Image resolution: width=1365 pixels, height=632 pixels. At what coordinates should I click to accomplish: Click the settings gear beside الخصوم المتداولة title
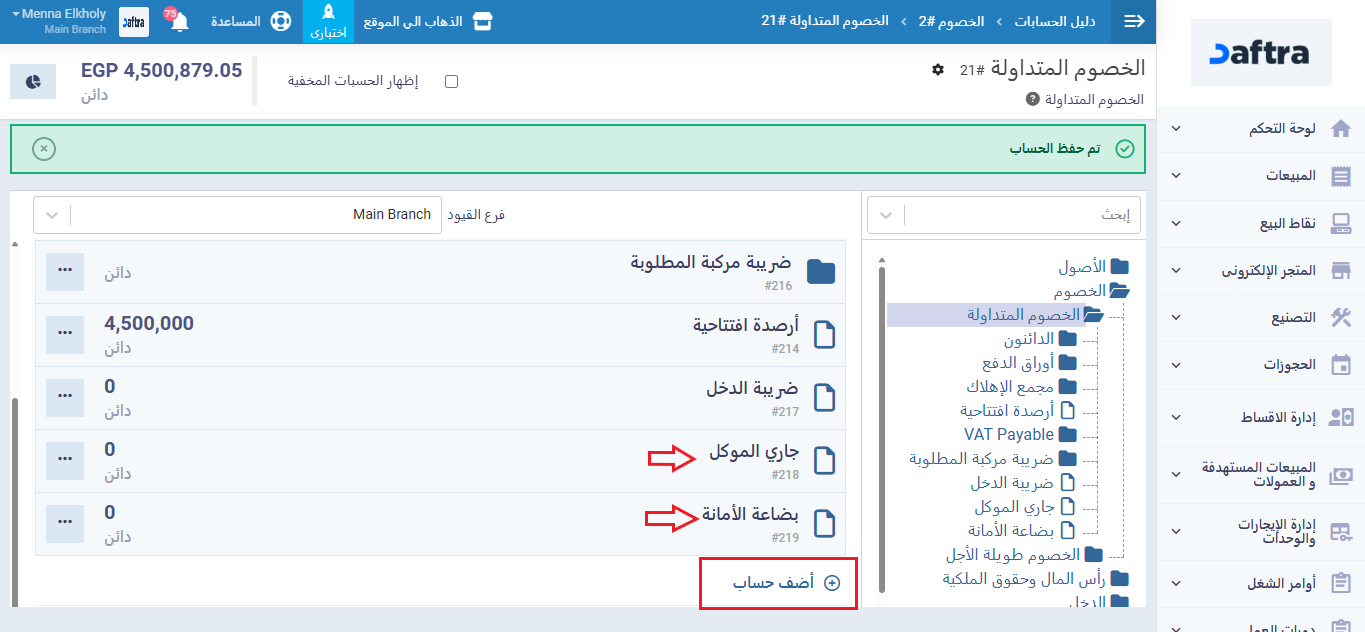click(937, 69)
